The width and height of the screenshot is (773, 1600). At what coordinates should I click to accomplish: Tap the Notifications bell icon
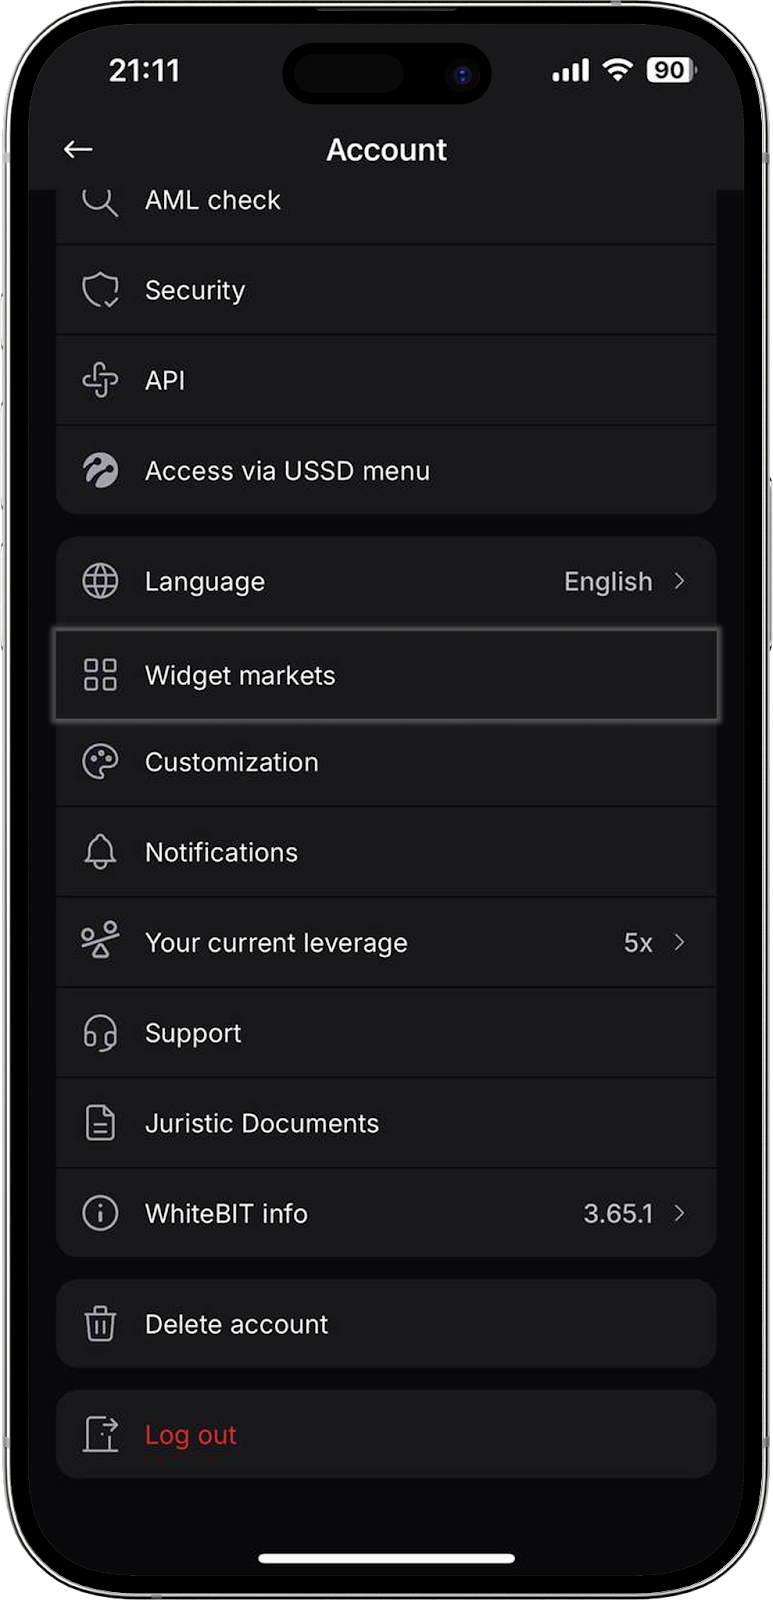tap(100, 852)
